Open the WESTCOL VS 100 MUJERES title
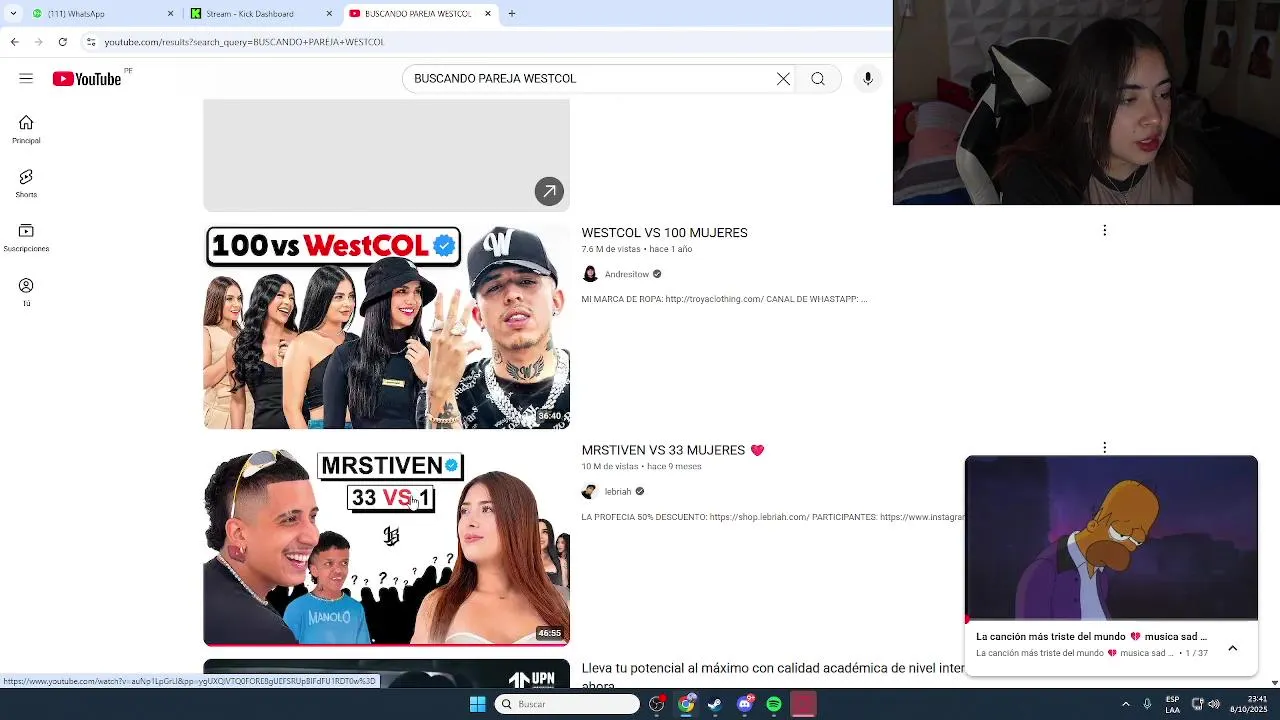This screenshot has width=1280, height=720. (664, 233)
